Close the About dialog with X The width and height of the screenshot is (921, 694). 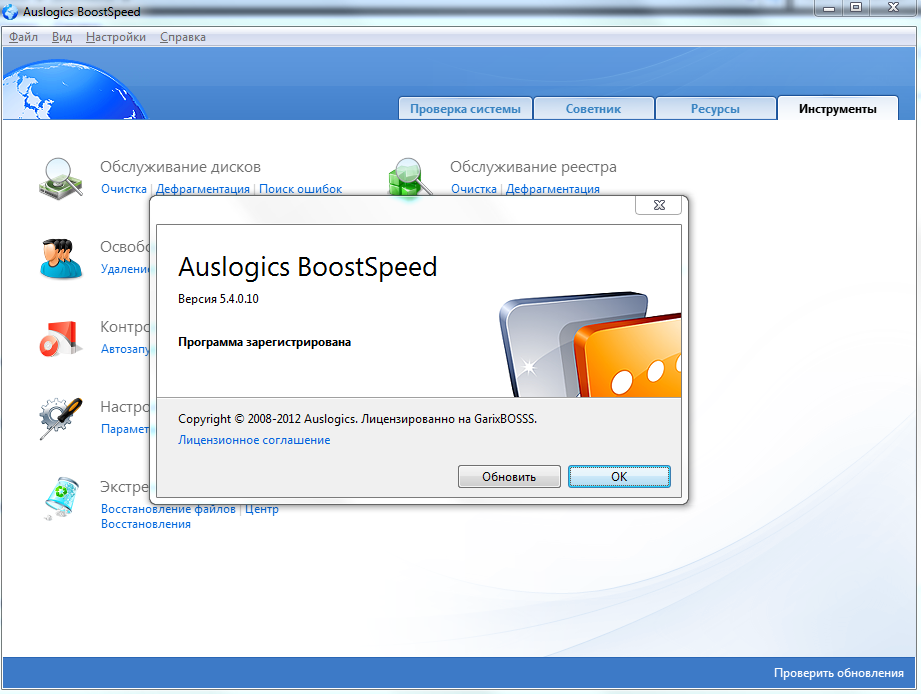tap(659, 205)
